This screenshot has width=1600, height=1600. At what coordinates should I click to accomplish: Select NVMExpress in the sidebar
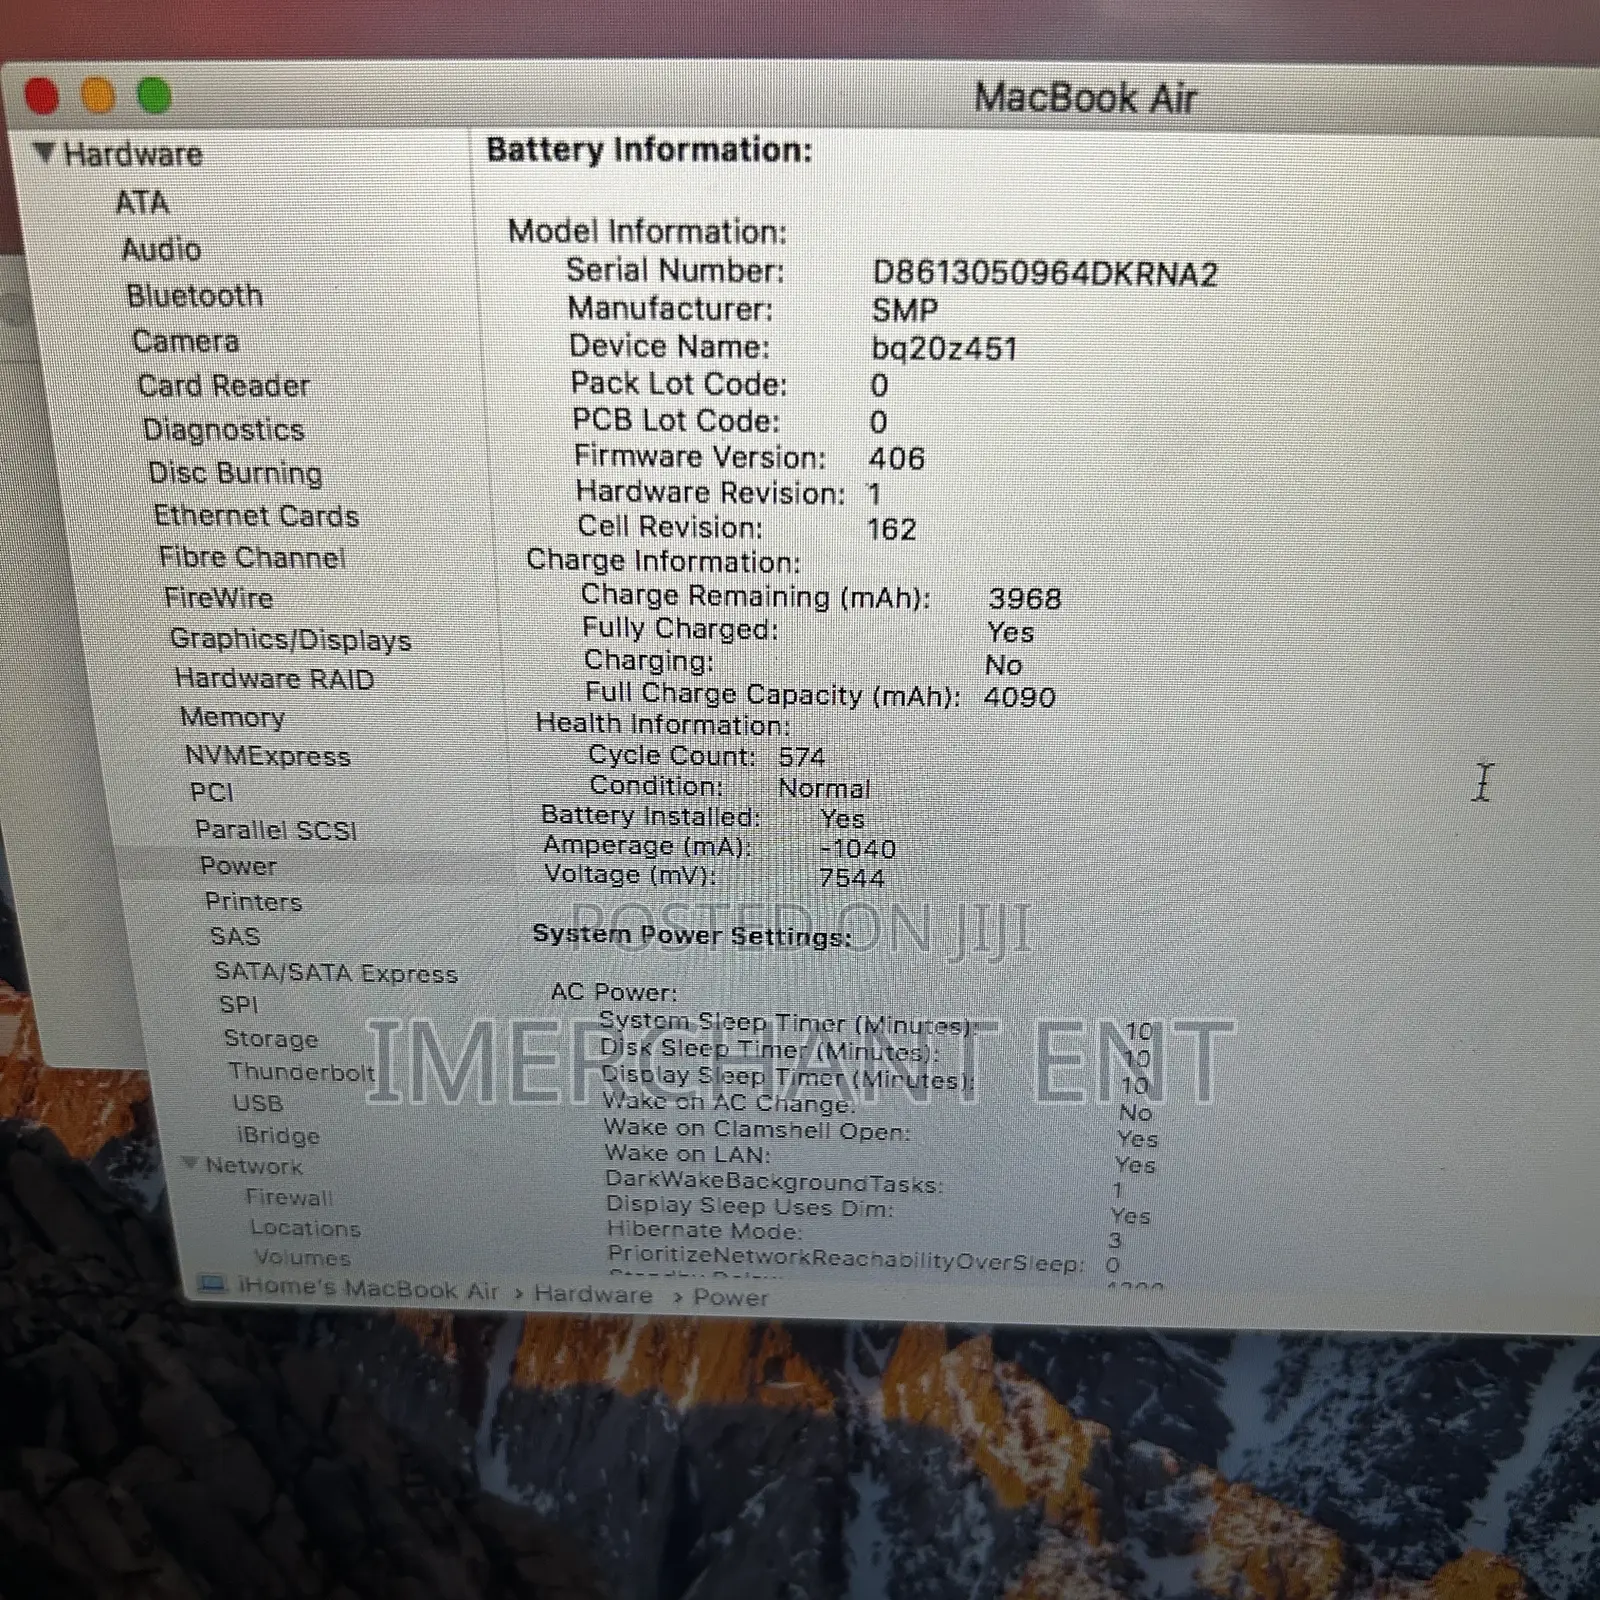267,756
